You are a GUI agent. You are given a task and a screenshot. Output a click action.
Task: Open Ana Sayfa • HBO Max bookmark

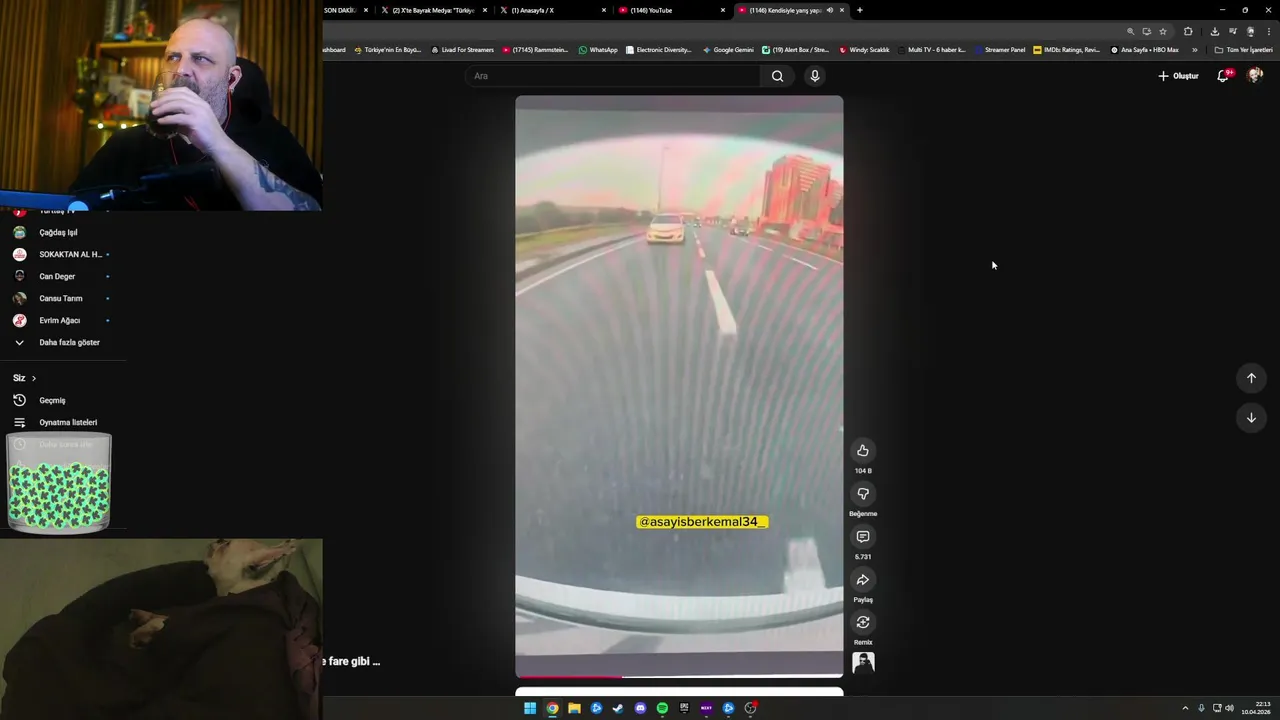pyautogui.click(x=1145, y=49)
